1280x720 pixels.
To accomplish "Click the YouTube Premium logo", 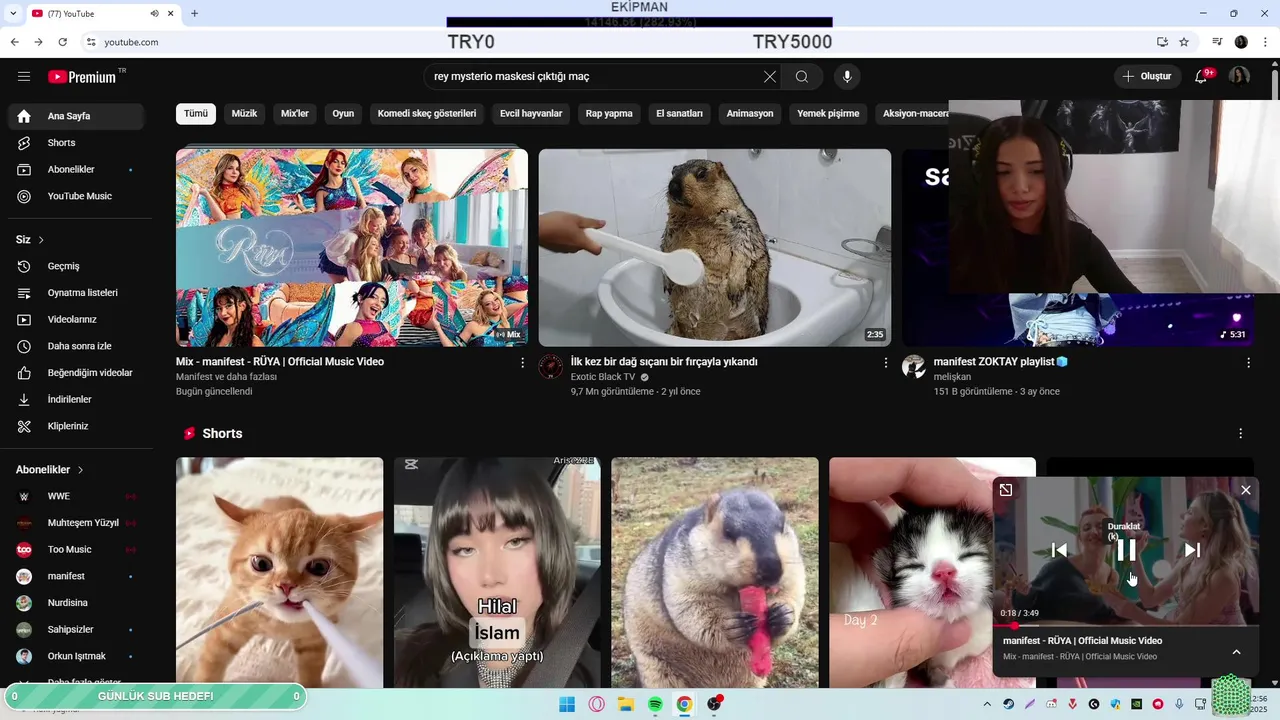I will (82, 77).
